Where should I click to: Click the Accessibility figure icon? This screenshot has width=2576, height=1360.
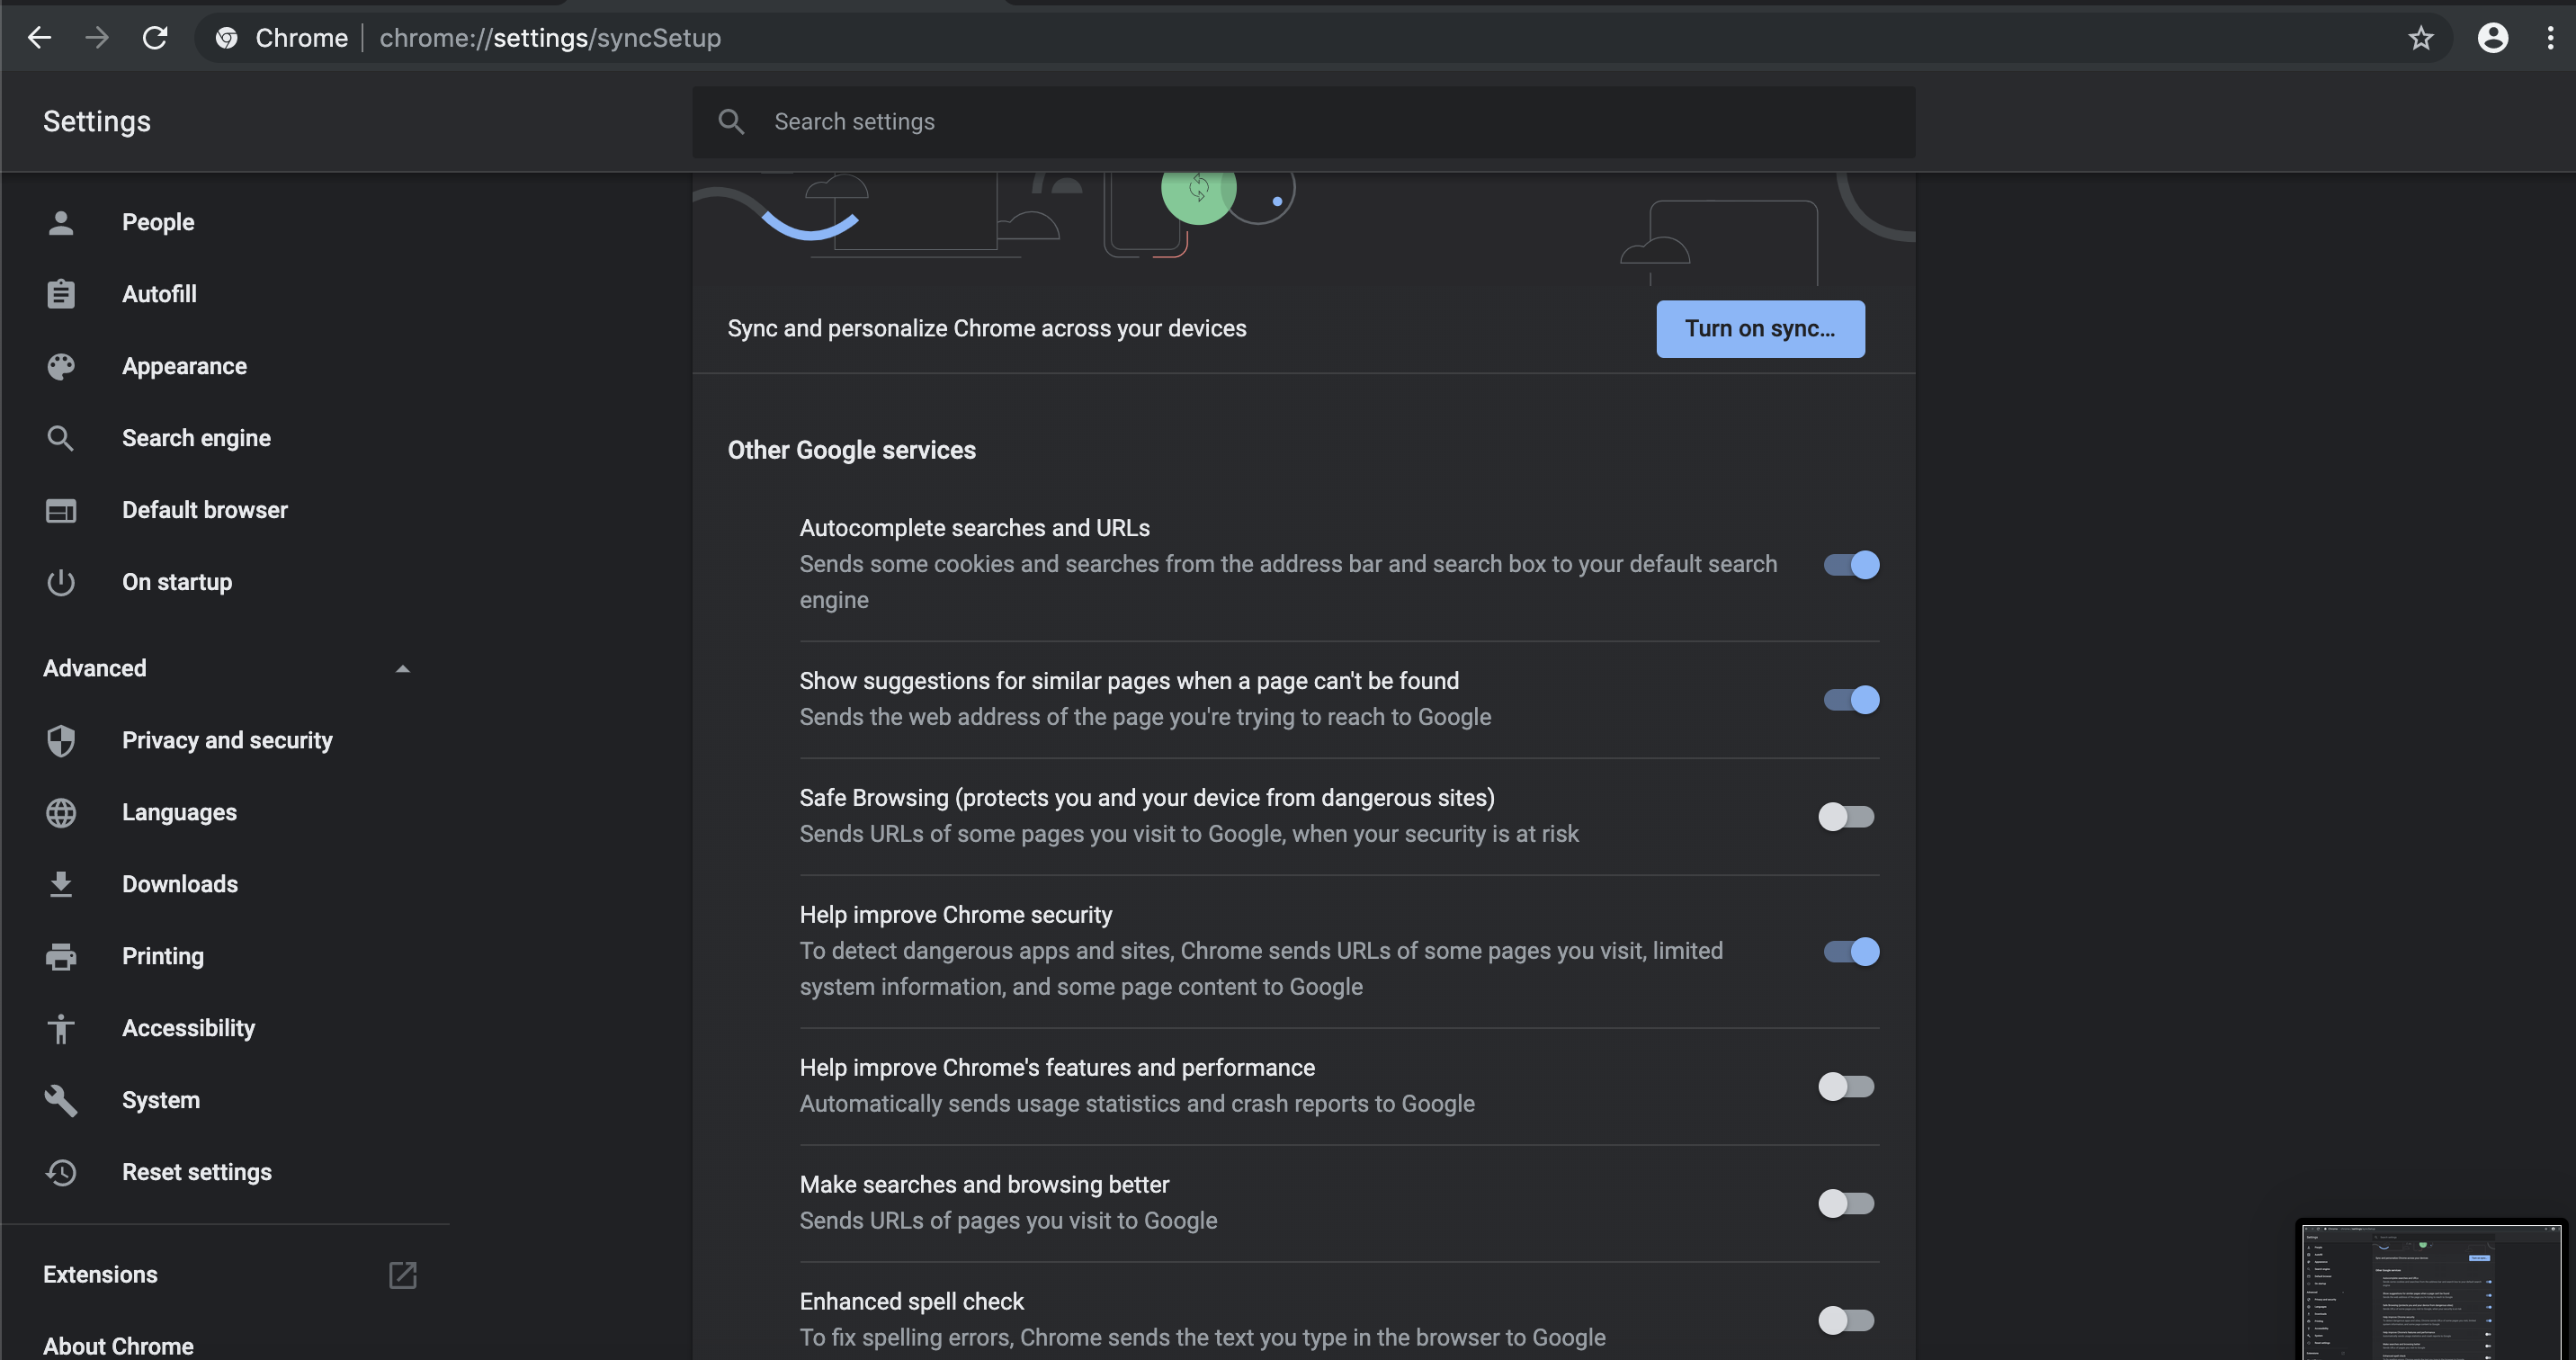(x=61, y=1028)
